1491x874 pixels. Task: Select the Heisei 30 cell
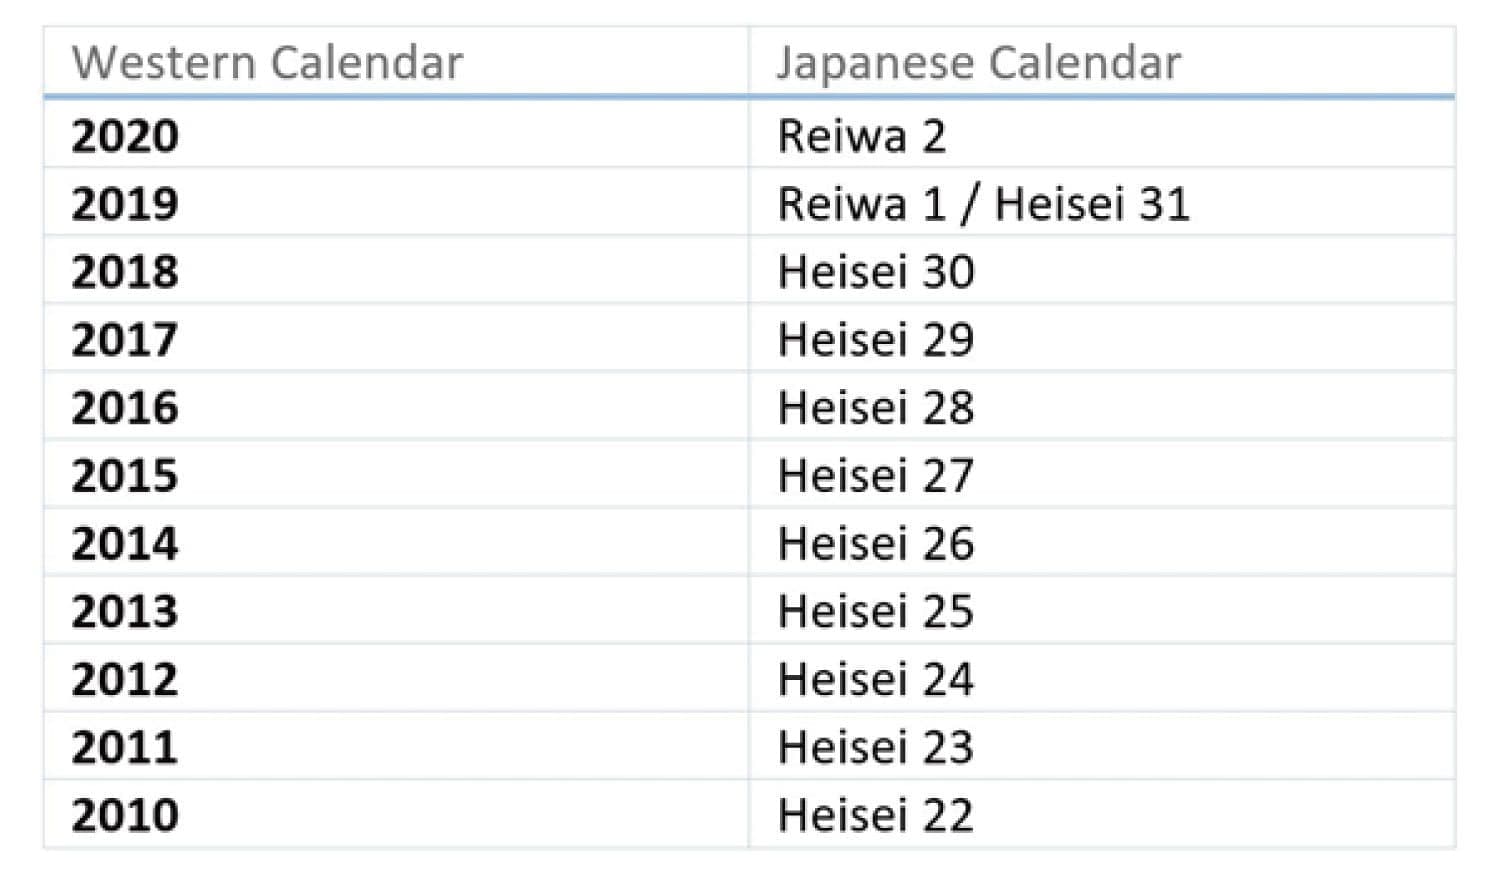pyautogui.click(x=875, y=272)
